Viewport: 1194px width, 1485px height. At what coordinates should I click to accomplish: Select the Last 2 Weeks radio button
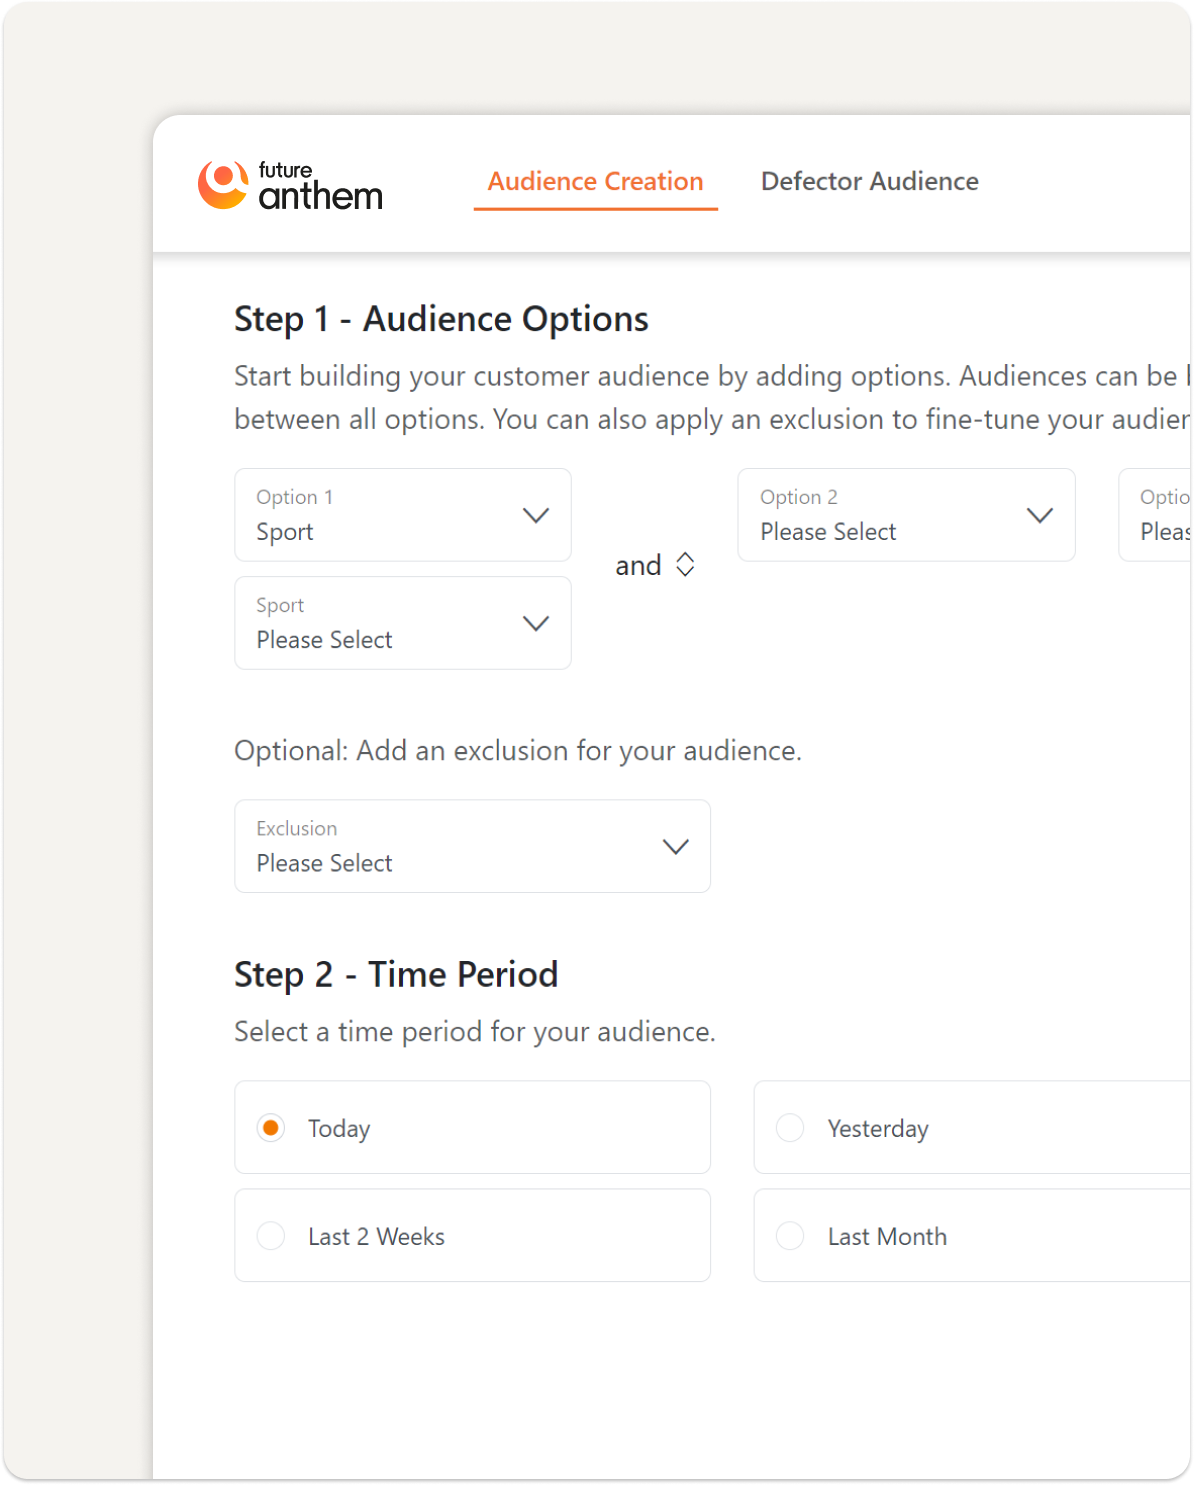pos(271,1236)
